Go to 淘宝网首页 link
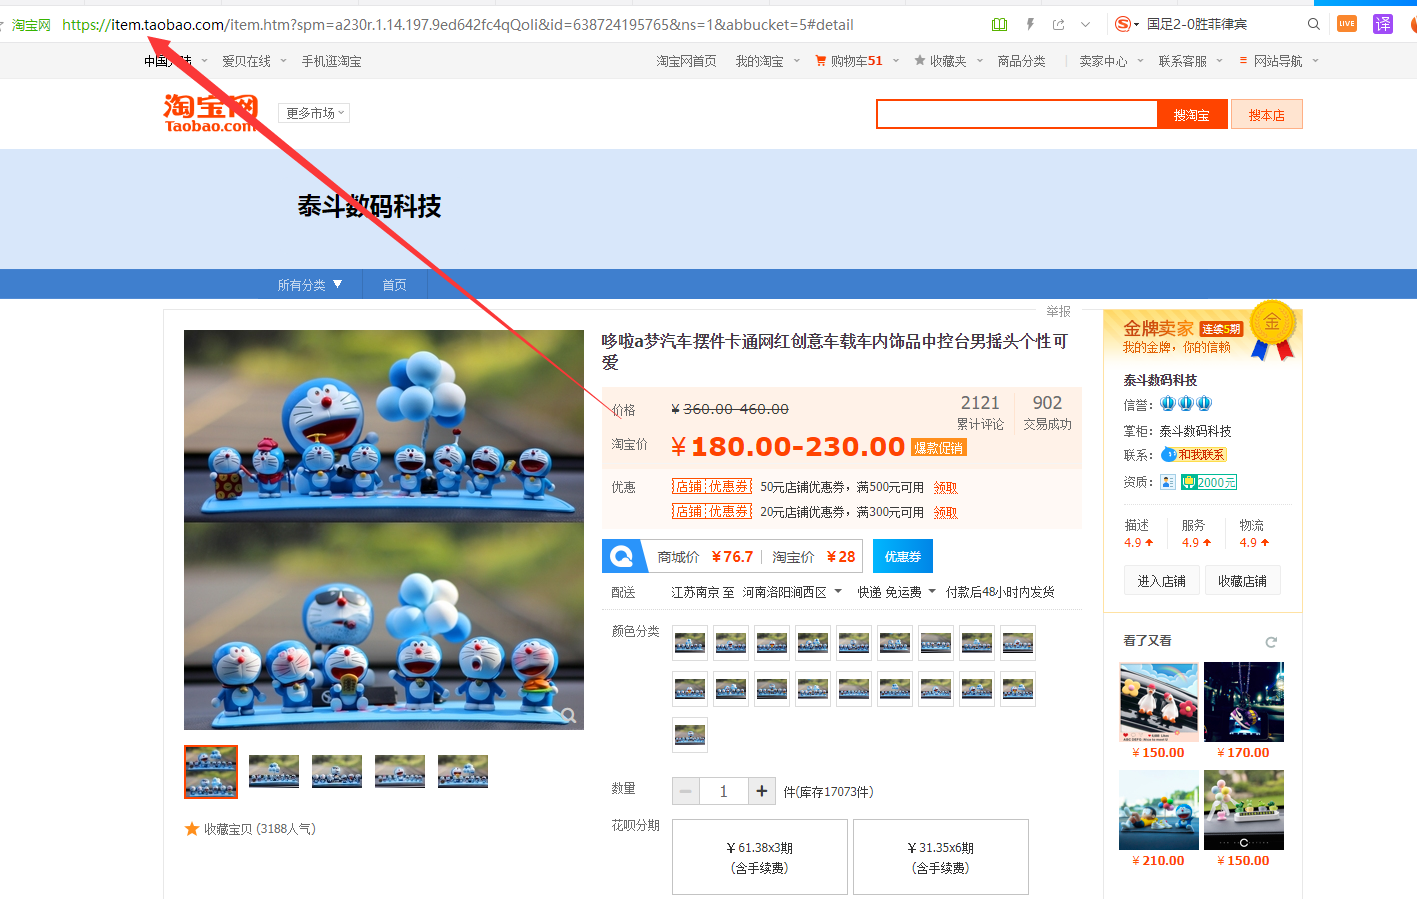The width and height of the screenshot is (1417, 899). [x=686, y=61]
